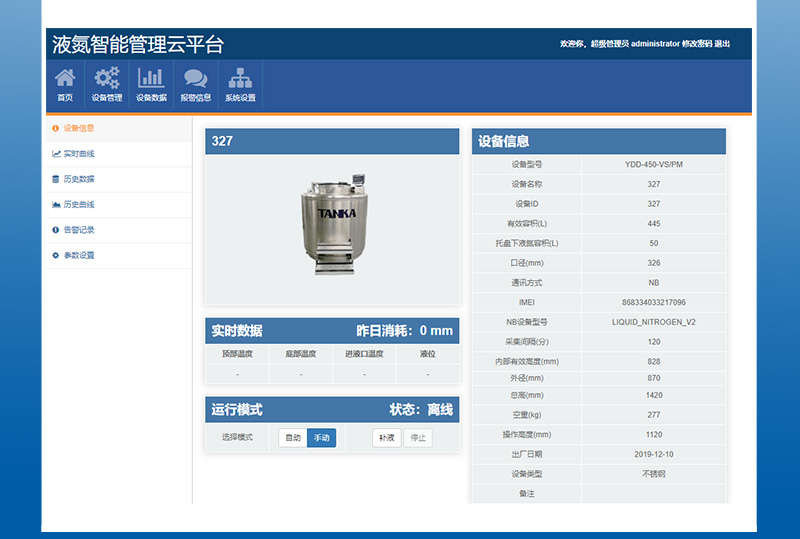Viewport: 800px width, 539px height.
Task: Click the 实时曲线 line chart icon
Action: tap(56, 154)
